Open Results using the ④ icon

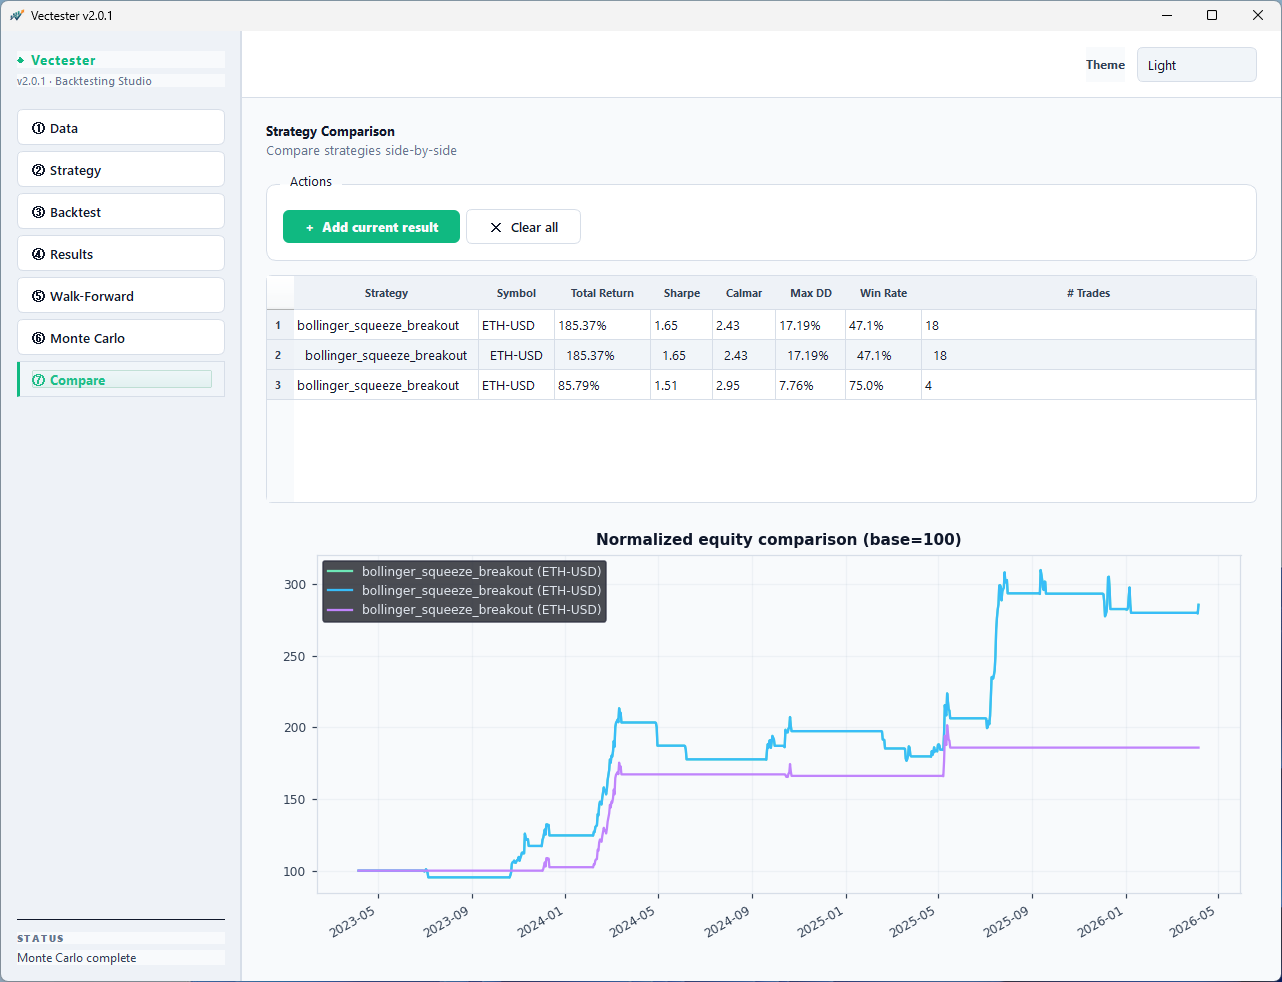point(39,253)
